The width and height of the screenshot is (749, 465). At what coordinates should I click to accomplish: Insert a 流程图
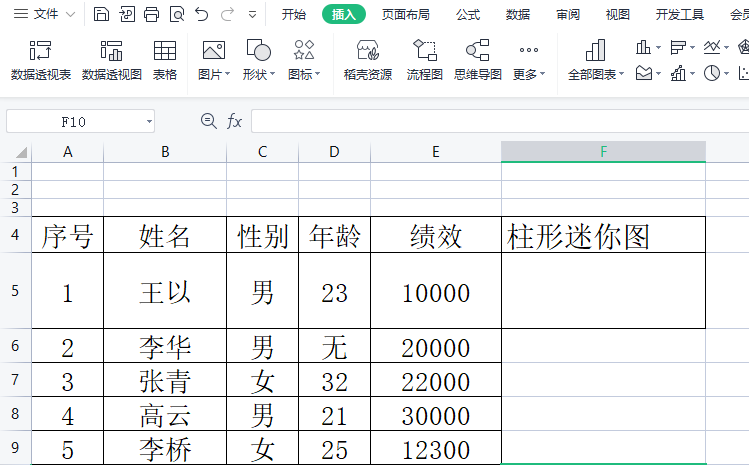425,60
